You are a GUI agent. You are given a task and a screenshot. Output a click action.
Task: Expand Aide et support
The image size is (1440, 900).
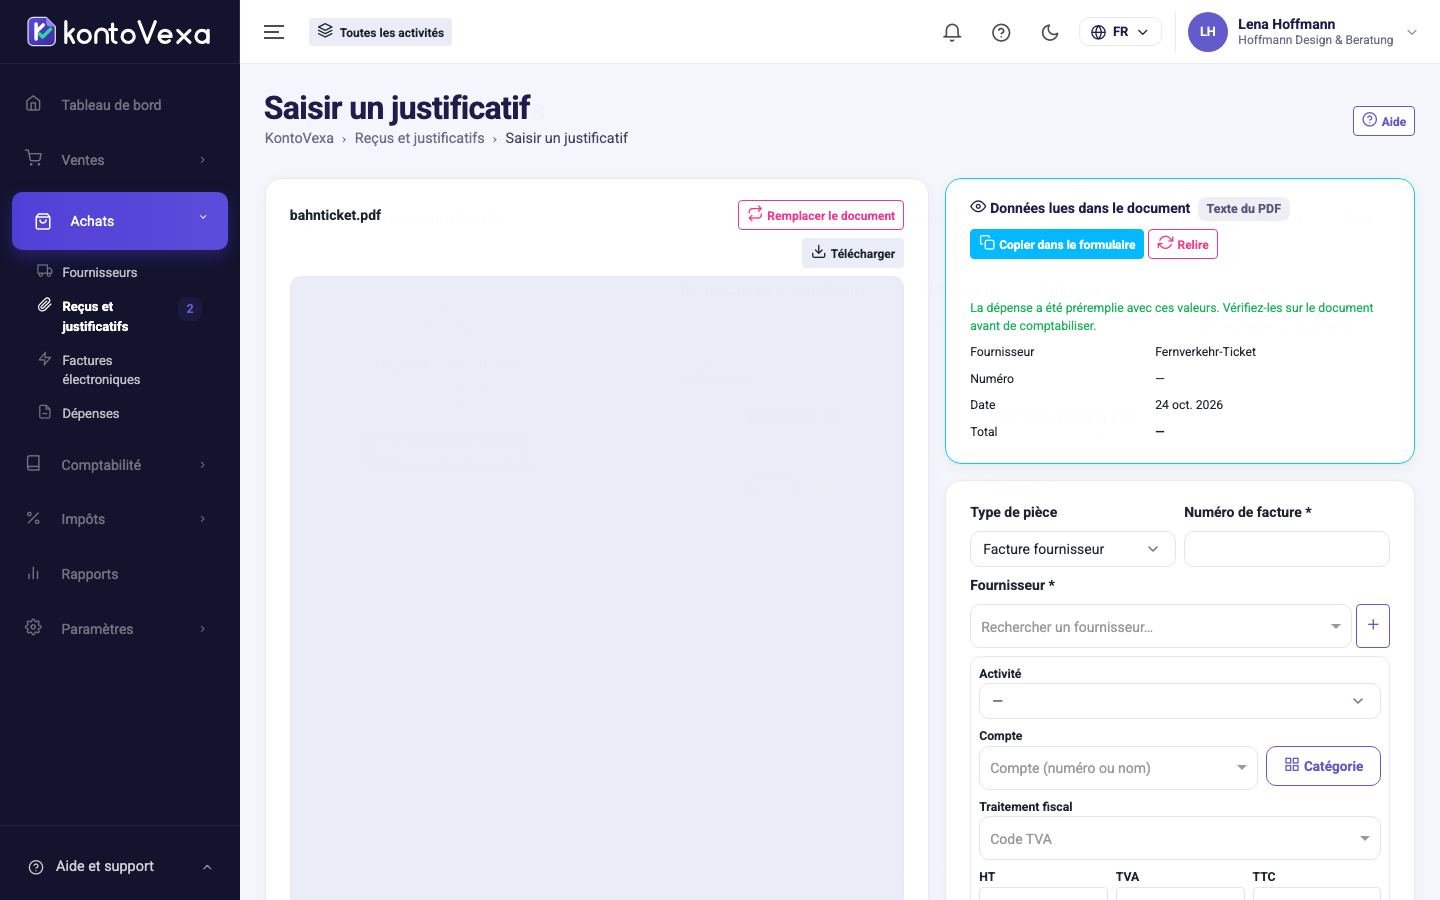point(120,866)
